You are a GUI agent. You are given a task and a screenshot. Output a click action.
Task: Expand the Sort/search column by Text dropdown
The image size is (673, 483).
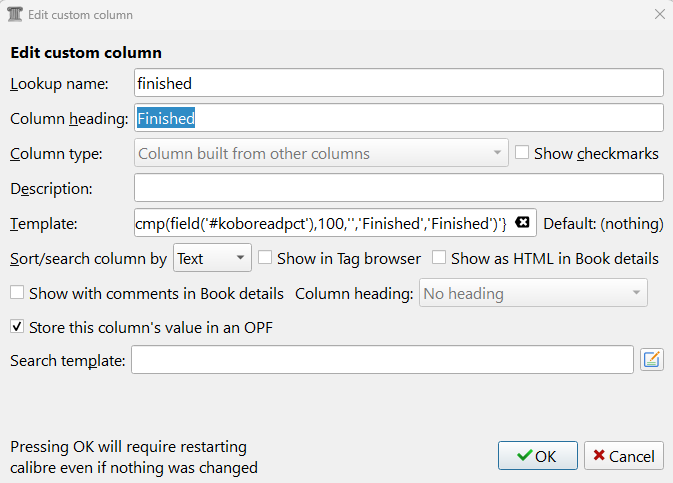point(212,258)
